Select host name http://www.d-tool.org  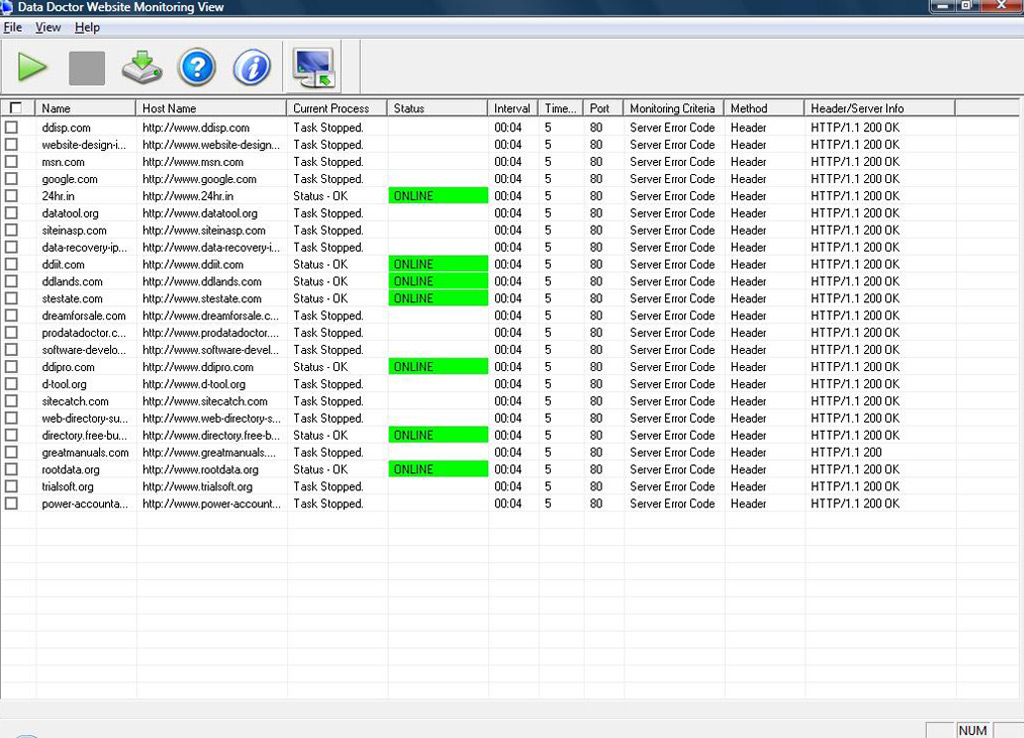194,384
